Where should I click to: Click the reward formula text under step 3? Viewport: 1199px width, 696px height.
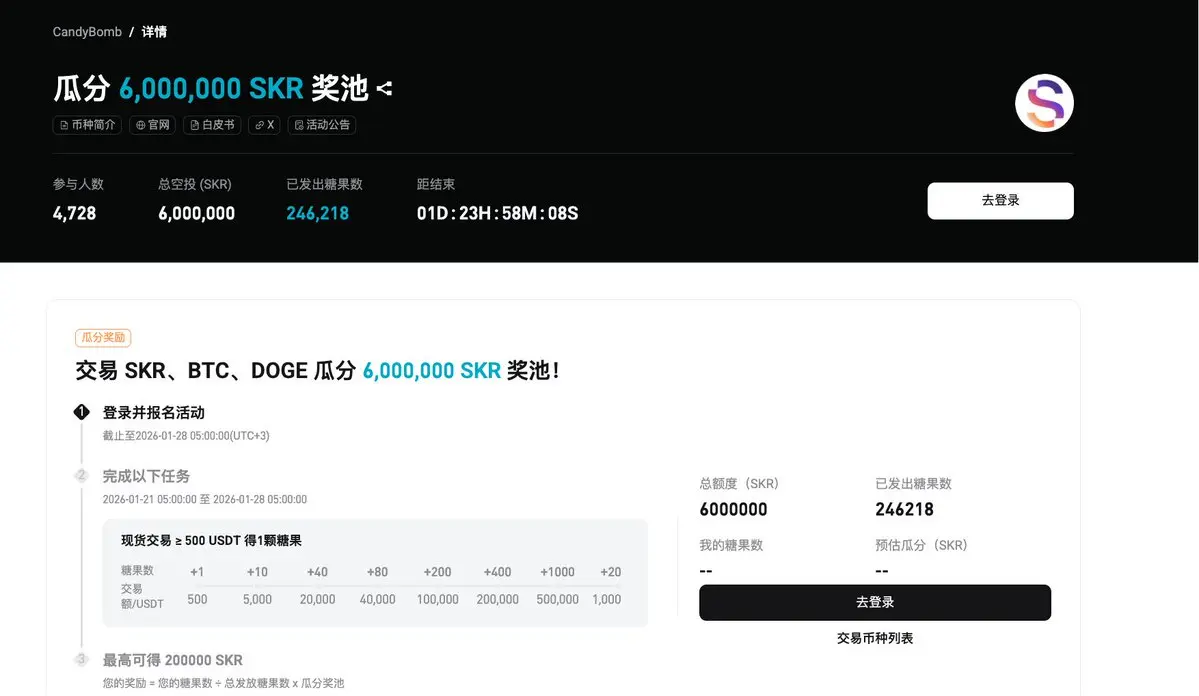click(x=223, y=683)
